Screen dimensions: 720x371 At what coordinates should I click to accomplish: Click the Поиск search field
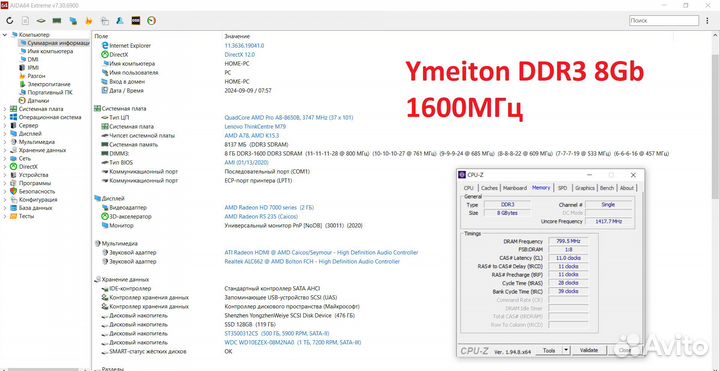coord(664,21)
